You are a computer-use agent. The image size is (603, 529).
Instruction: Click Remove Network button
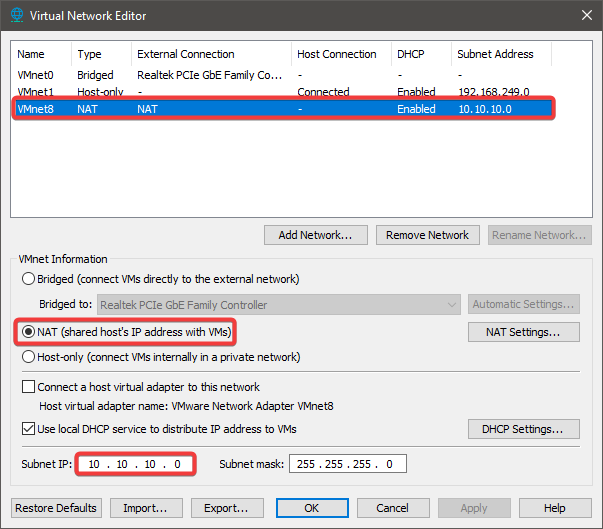[x=428, y=235]
